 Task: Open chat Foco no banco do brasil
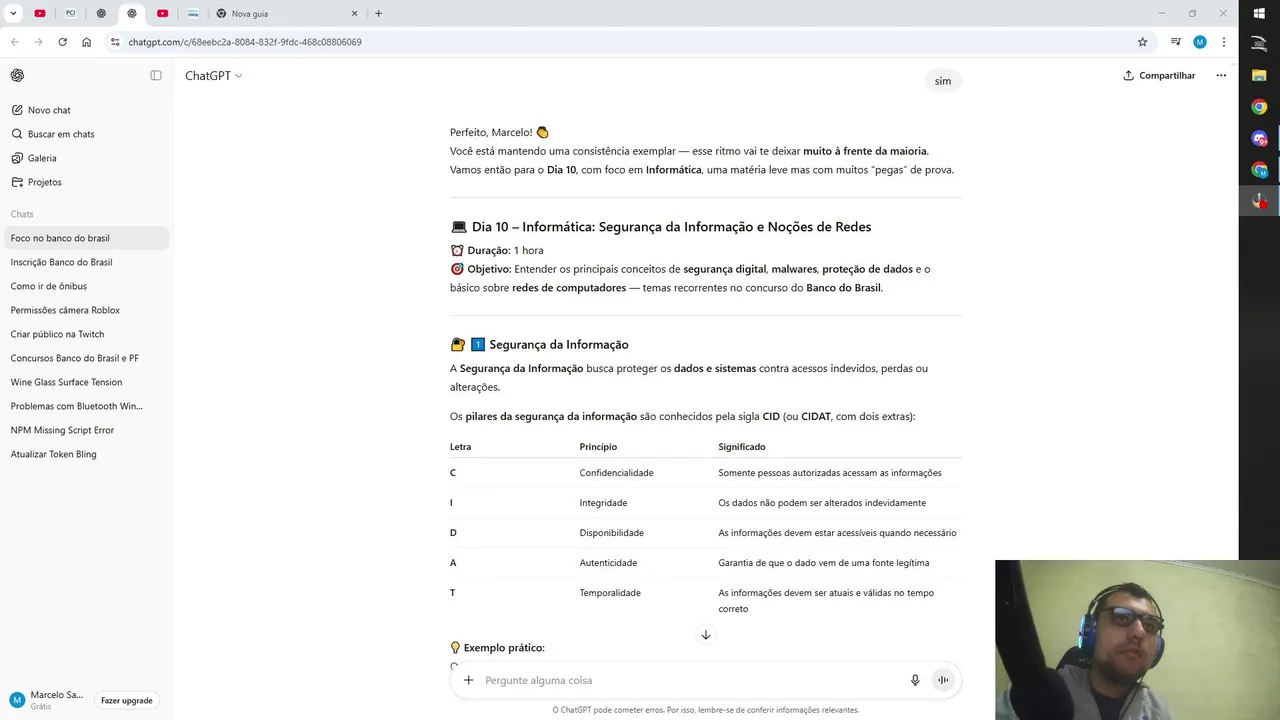click(86, 238)
